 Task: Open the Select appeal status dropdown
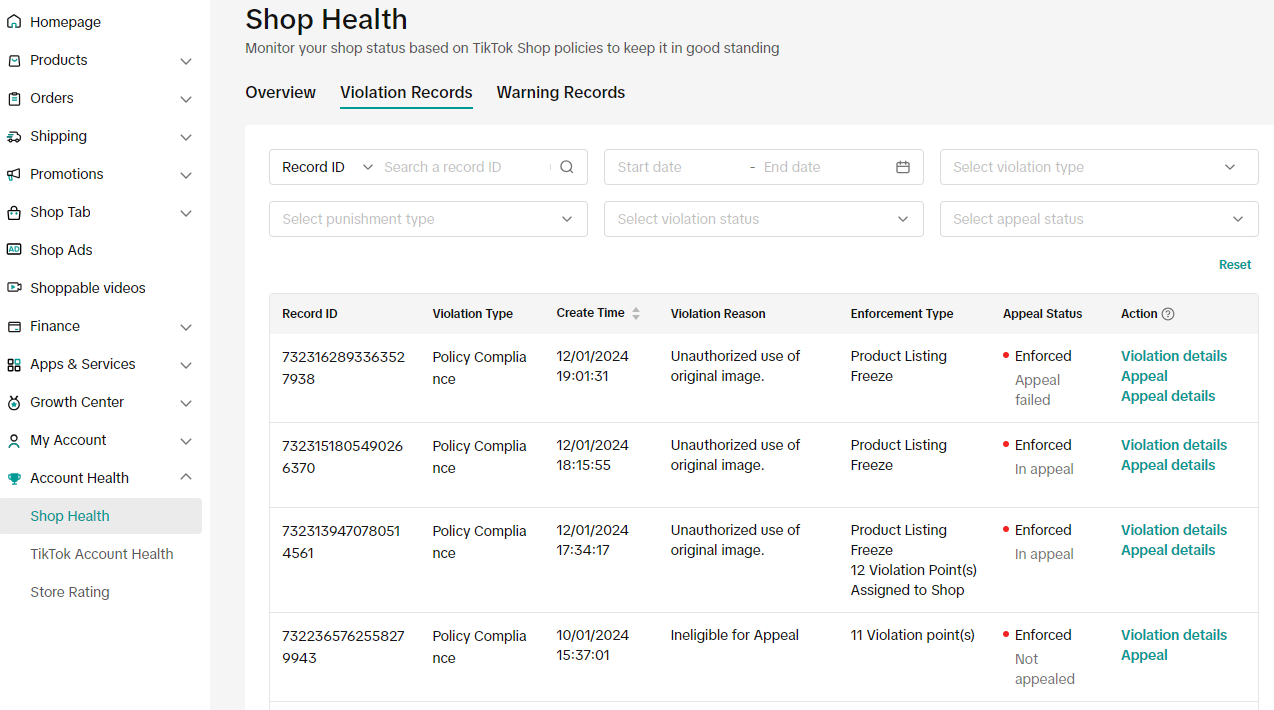click(x=1098, y=219)
